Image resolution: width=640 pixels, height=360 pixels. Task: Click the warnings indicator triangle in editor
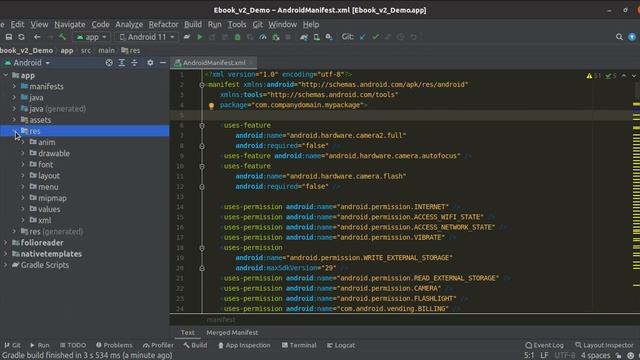click(x=589, y=76)
